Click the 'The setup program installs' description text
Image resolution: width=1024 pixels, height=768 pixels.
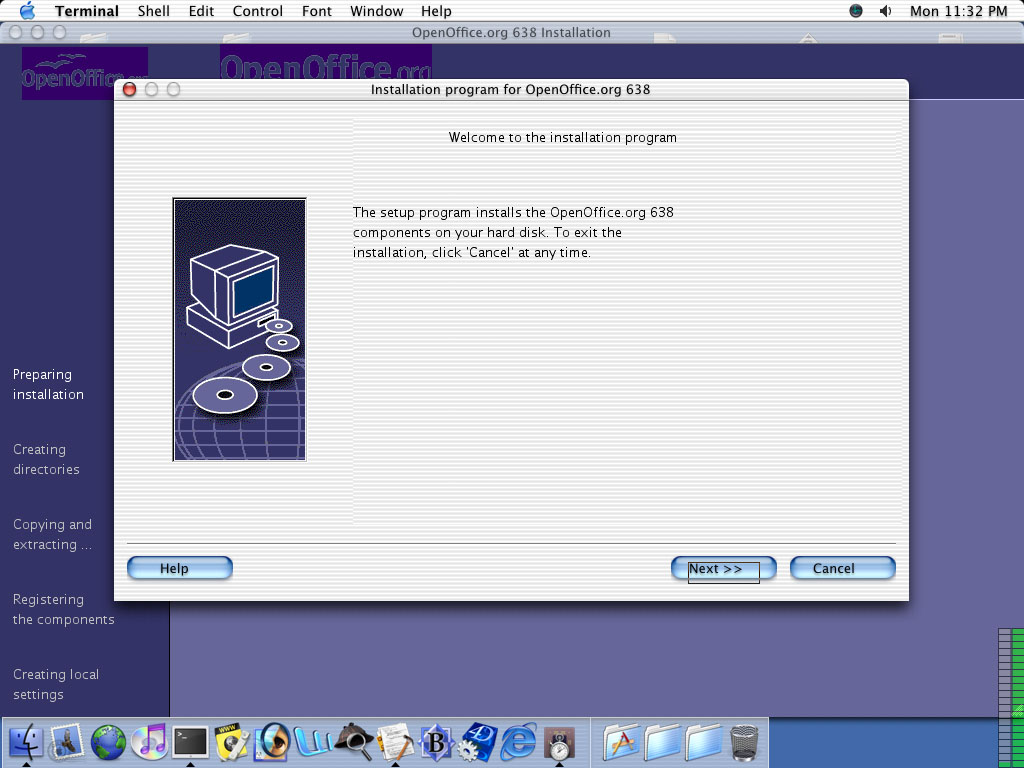click(513, 232)
